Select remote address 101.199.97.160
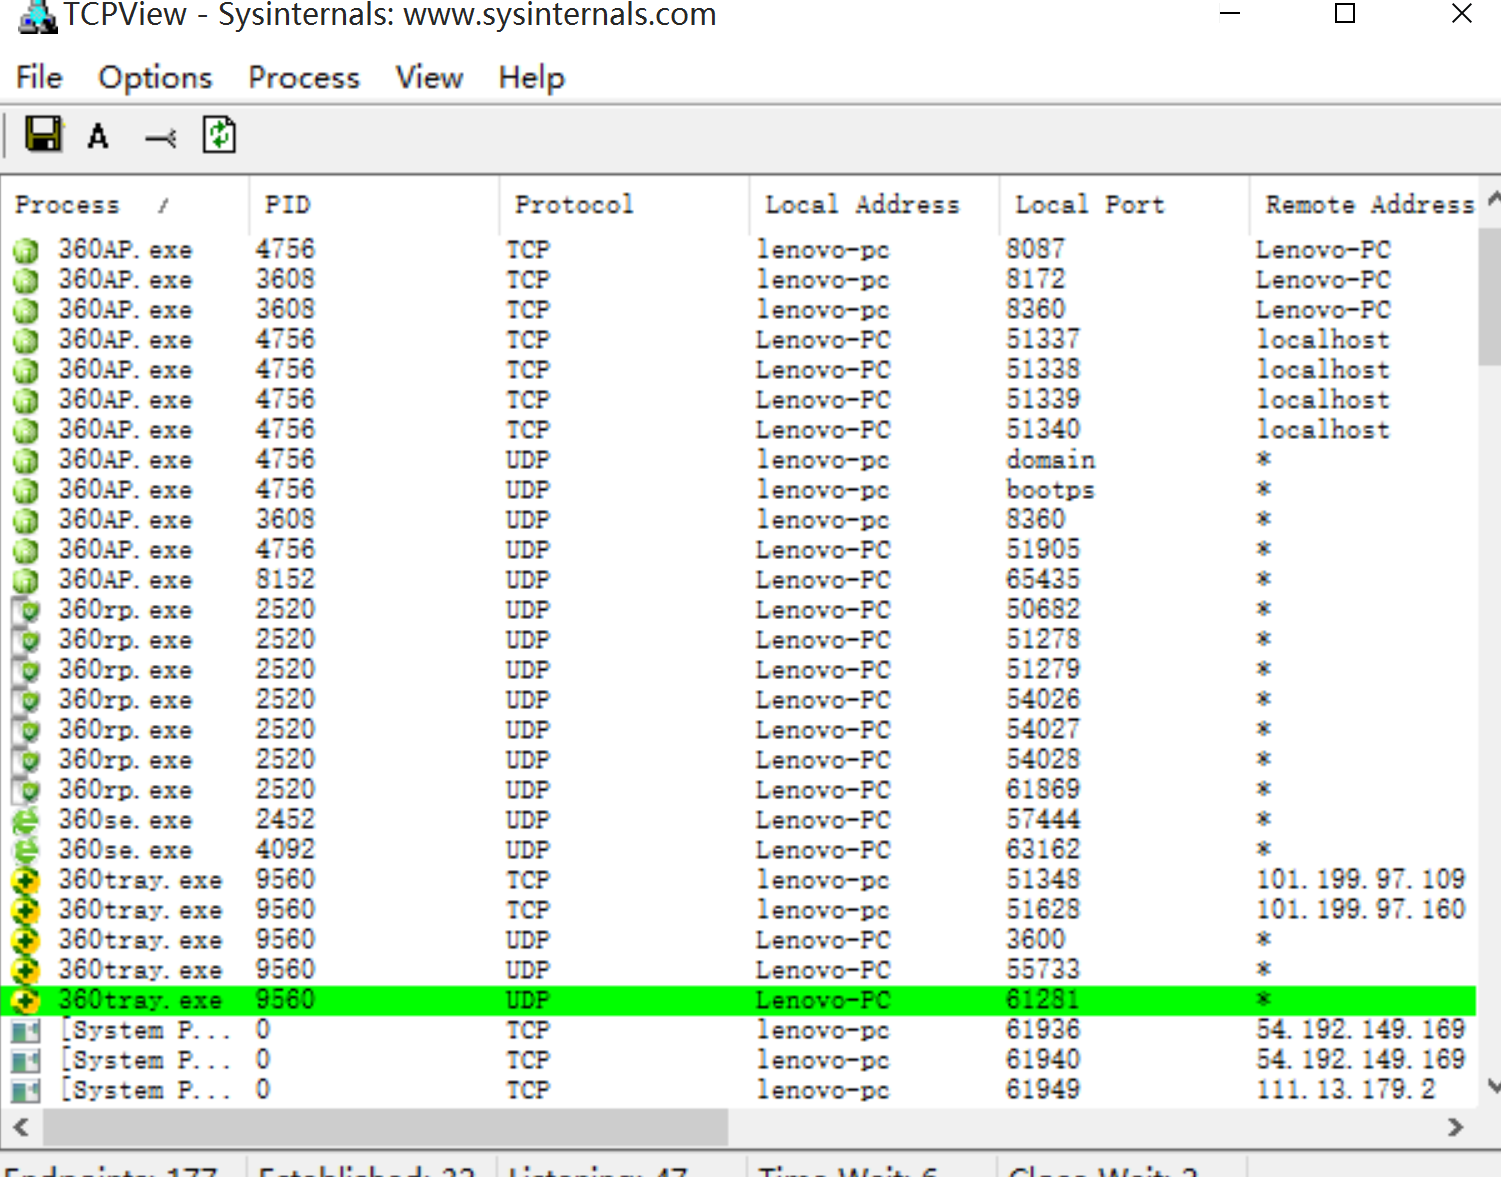1501x1177 pixels. click(x=1360, y=910)
